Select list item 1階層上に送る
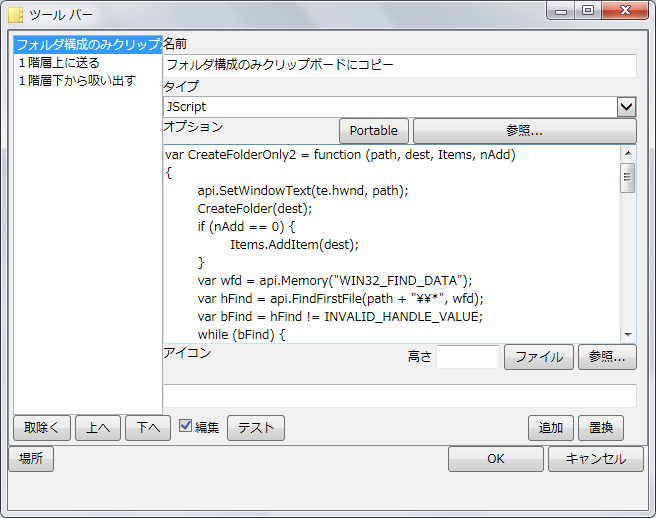 coord(88,63)
